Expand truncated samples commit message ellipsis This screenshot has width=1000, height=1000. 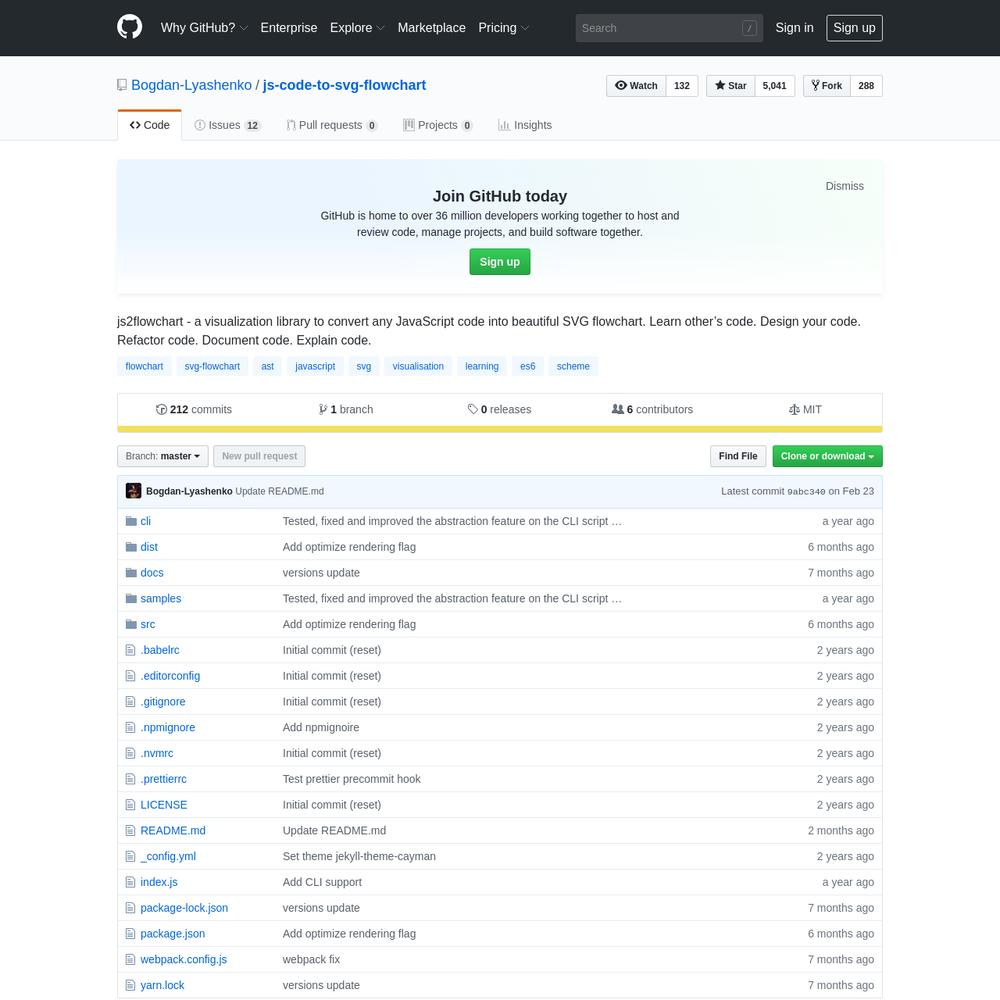pyautogui.click(x=616, y=598)
